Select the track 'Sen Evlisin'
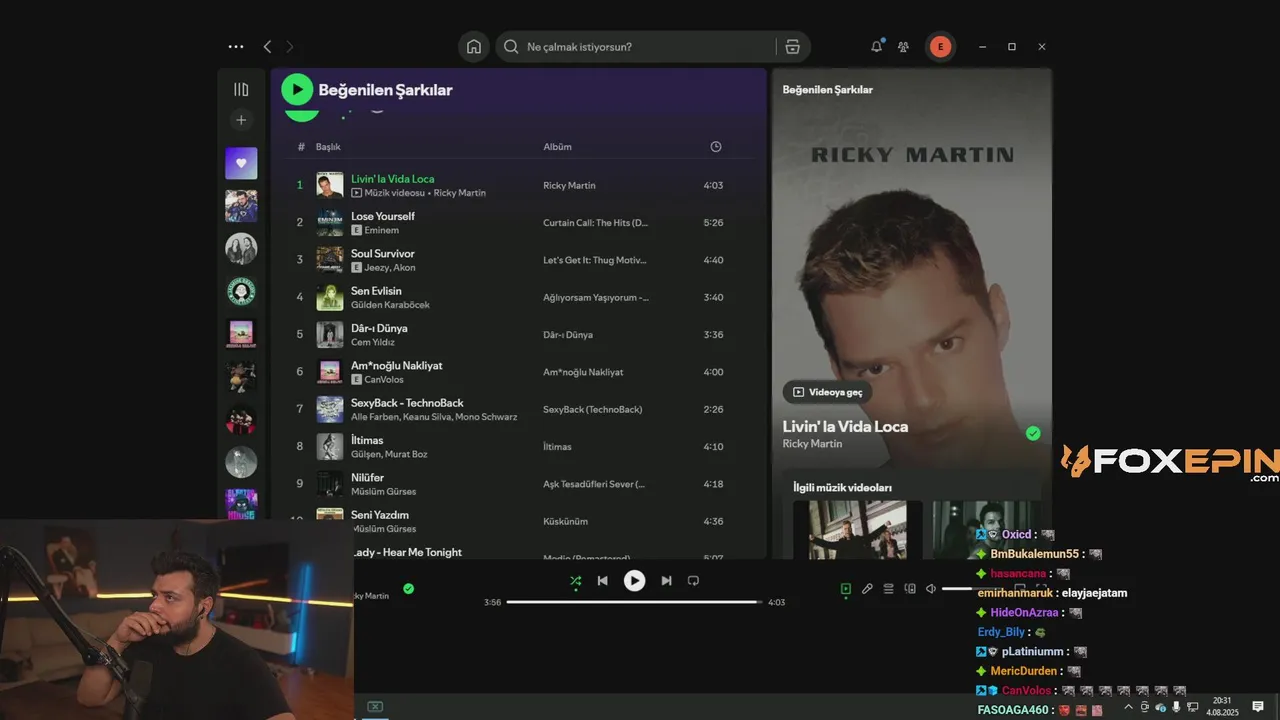1280x720 pixels. click(x=515, y=297)
